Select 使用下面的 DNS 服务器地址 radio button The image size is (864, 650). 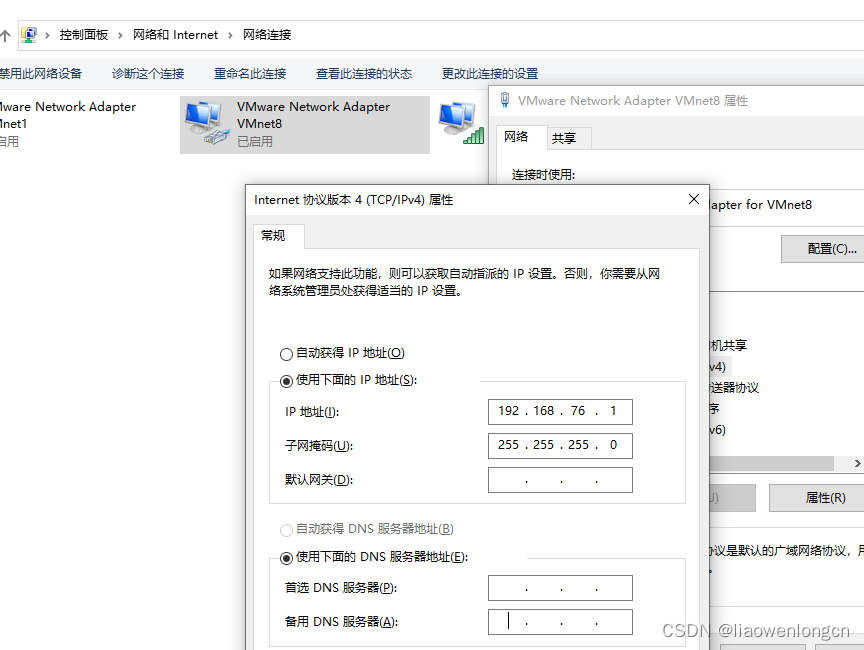(x=287, y=556)
